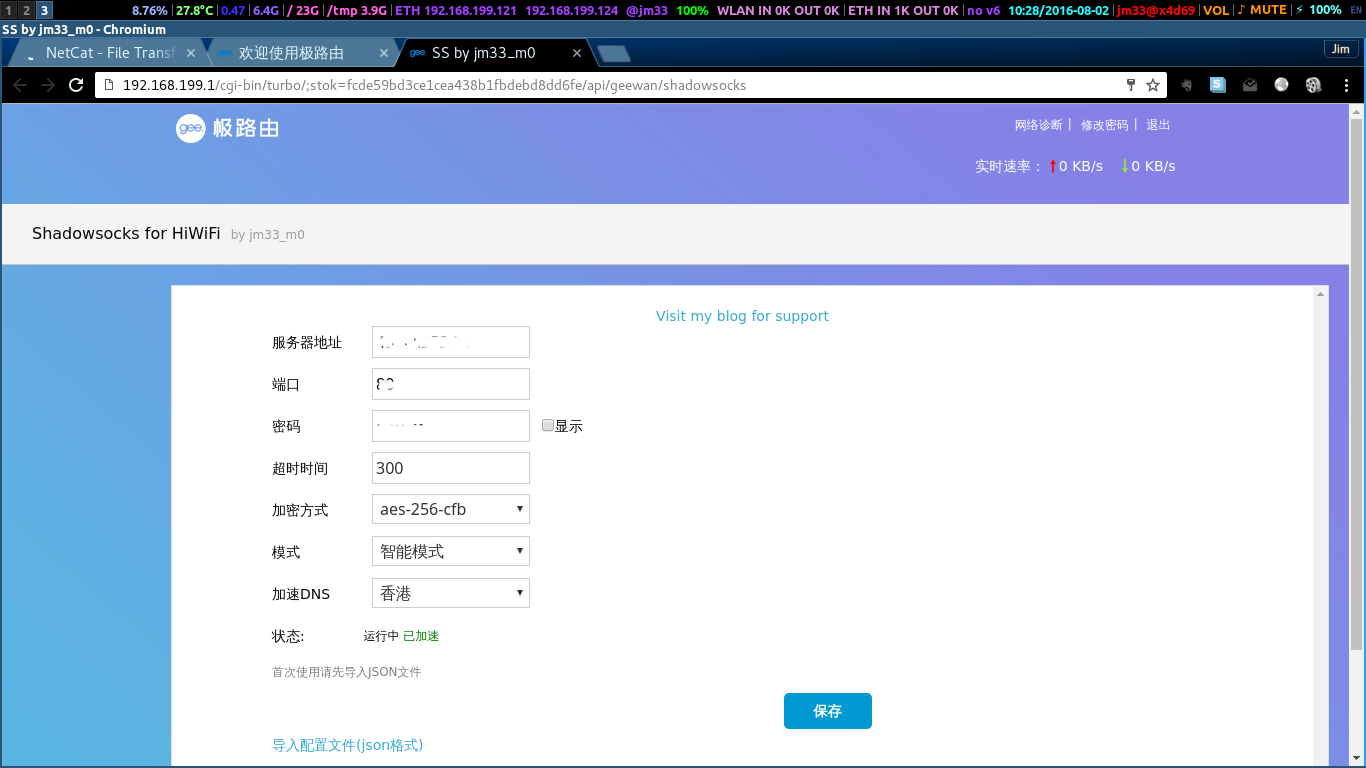Open the Chromium three-dot menu
1366x768 pixels.
coord(1345,85)
